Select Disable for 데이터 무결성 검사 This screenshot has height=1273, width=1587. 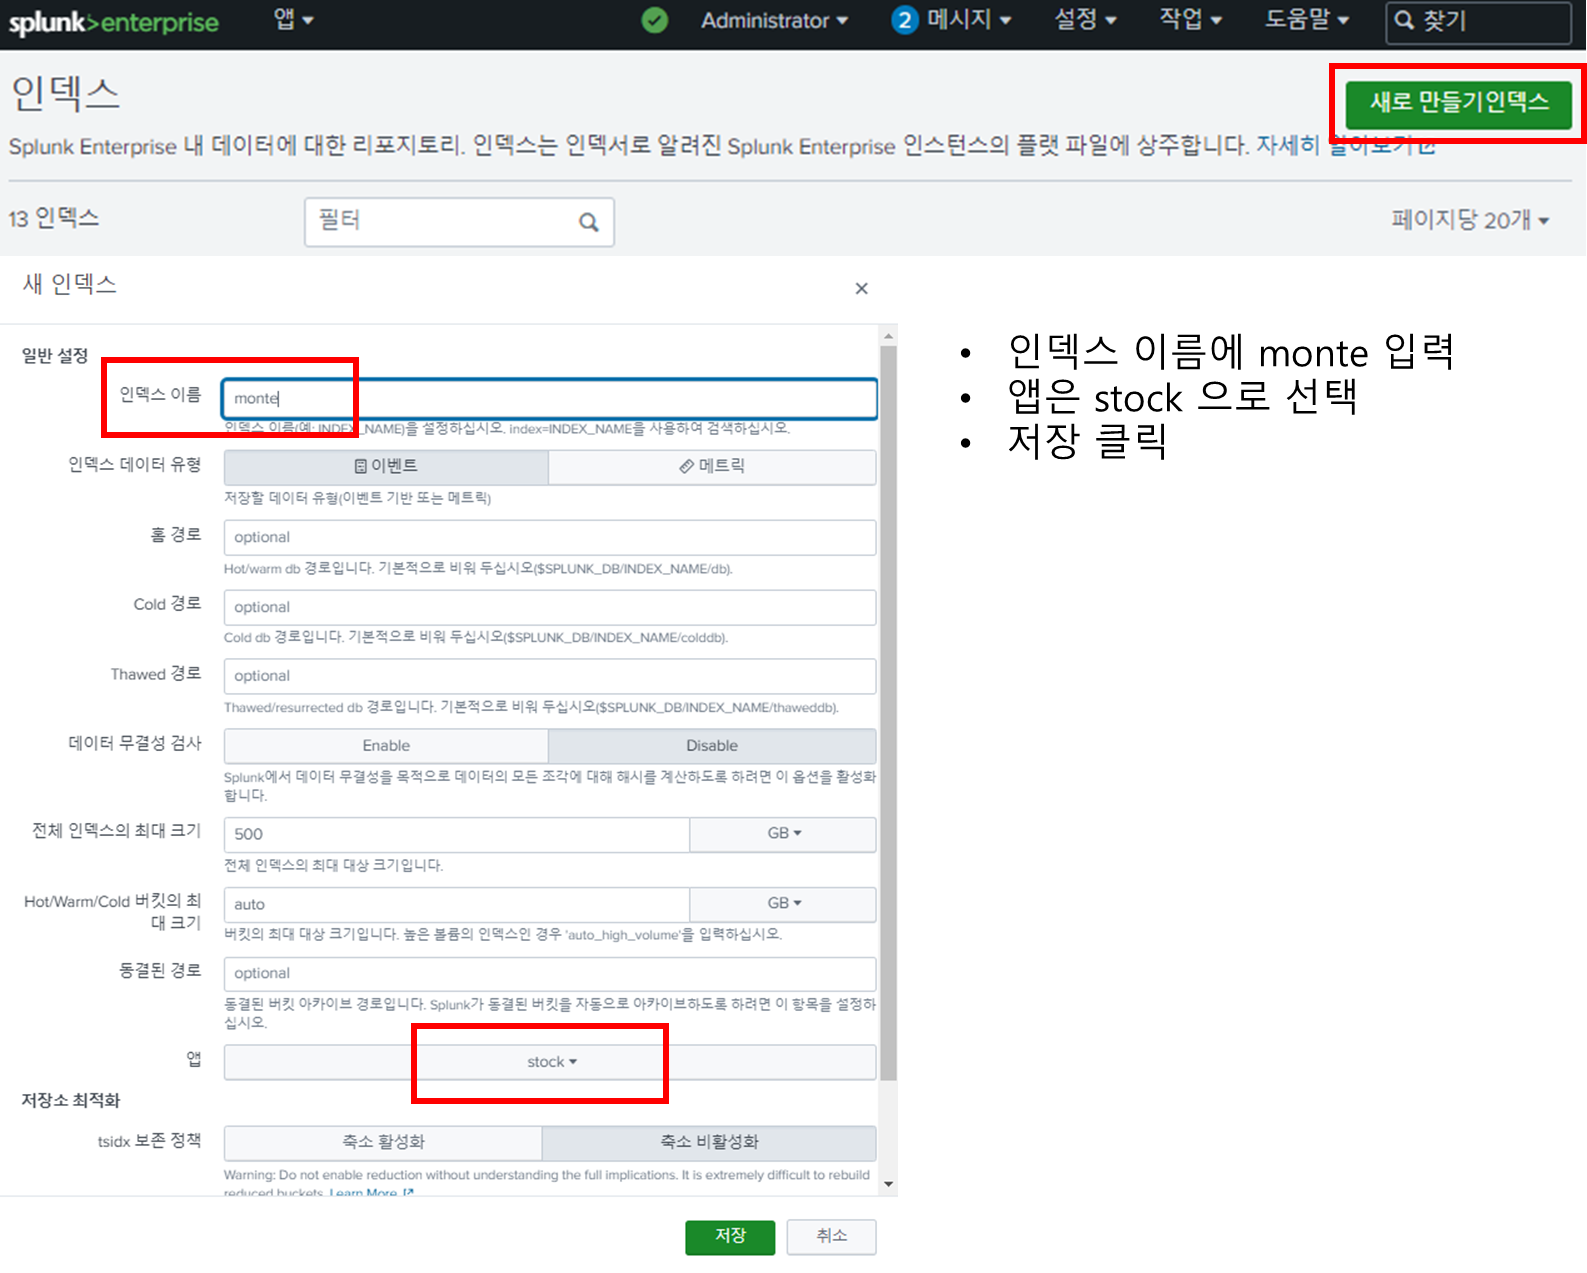(x=712, y=746)
